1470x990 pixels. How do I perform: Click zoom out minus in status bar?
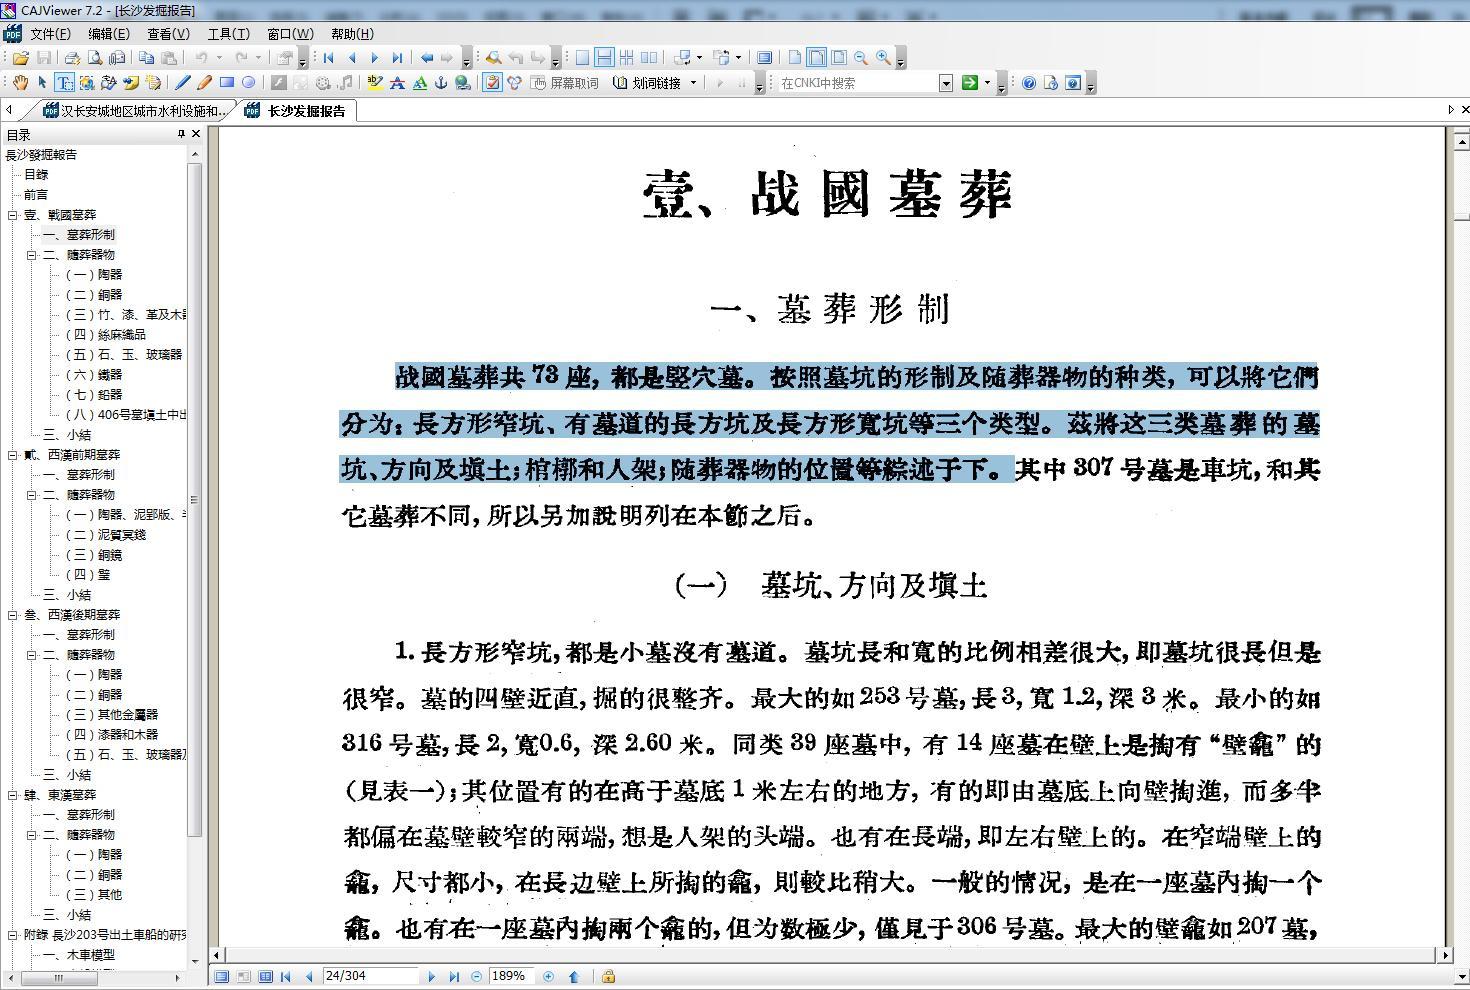476,977
